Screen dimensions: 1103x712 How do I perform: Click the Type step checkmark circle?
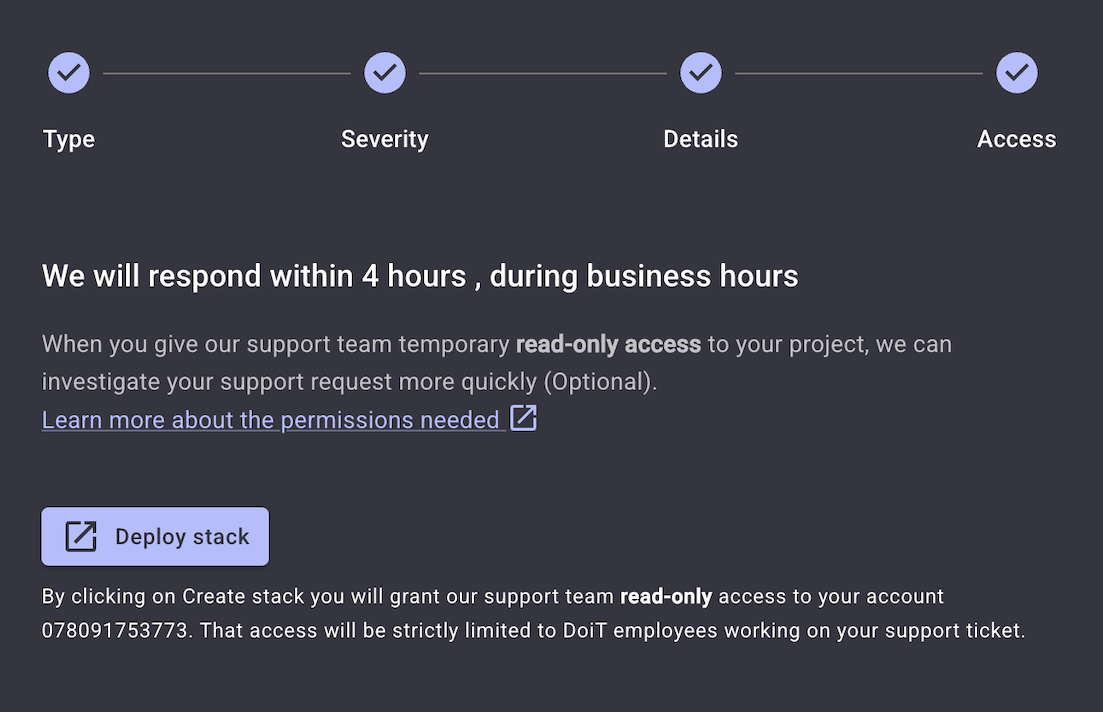[69, 73]
